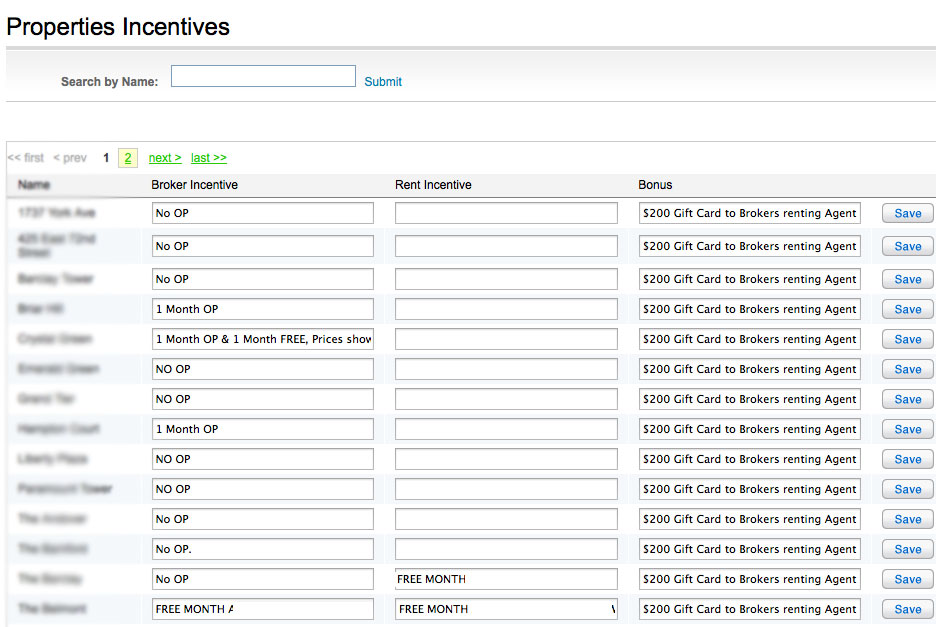Click the Submit link

point(383,82)
